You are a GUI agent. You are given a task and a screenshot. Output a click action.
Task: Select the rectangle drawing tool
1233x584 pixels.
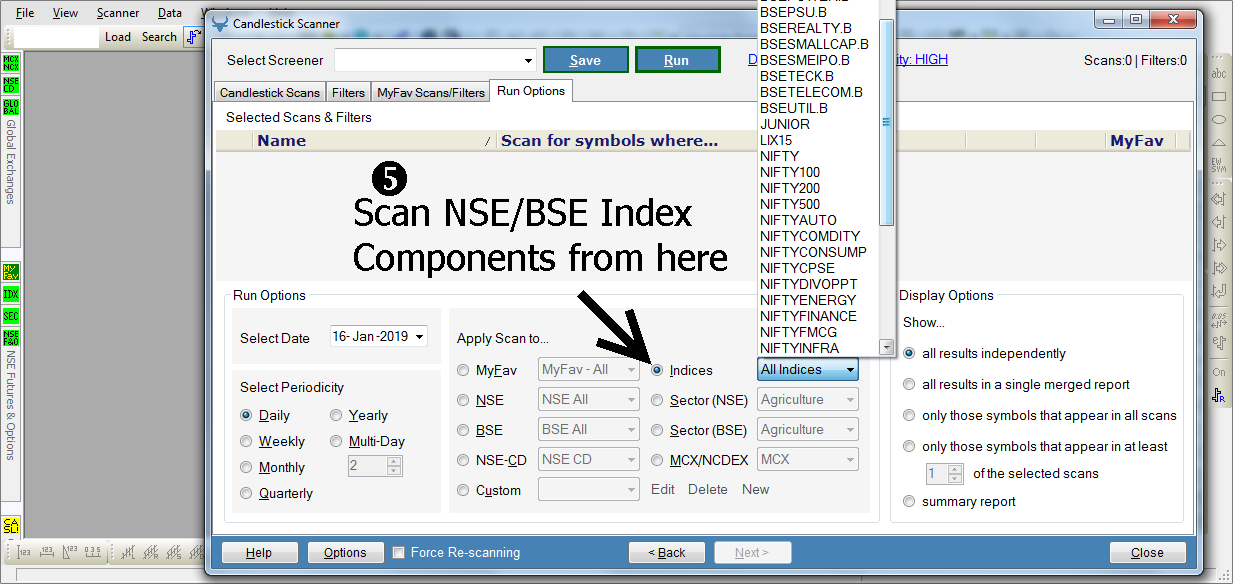point(1219,97)
